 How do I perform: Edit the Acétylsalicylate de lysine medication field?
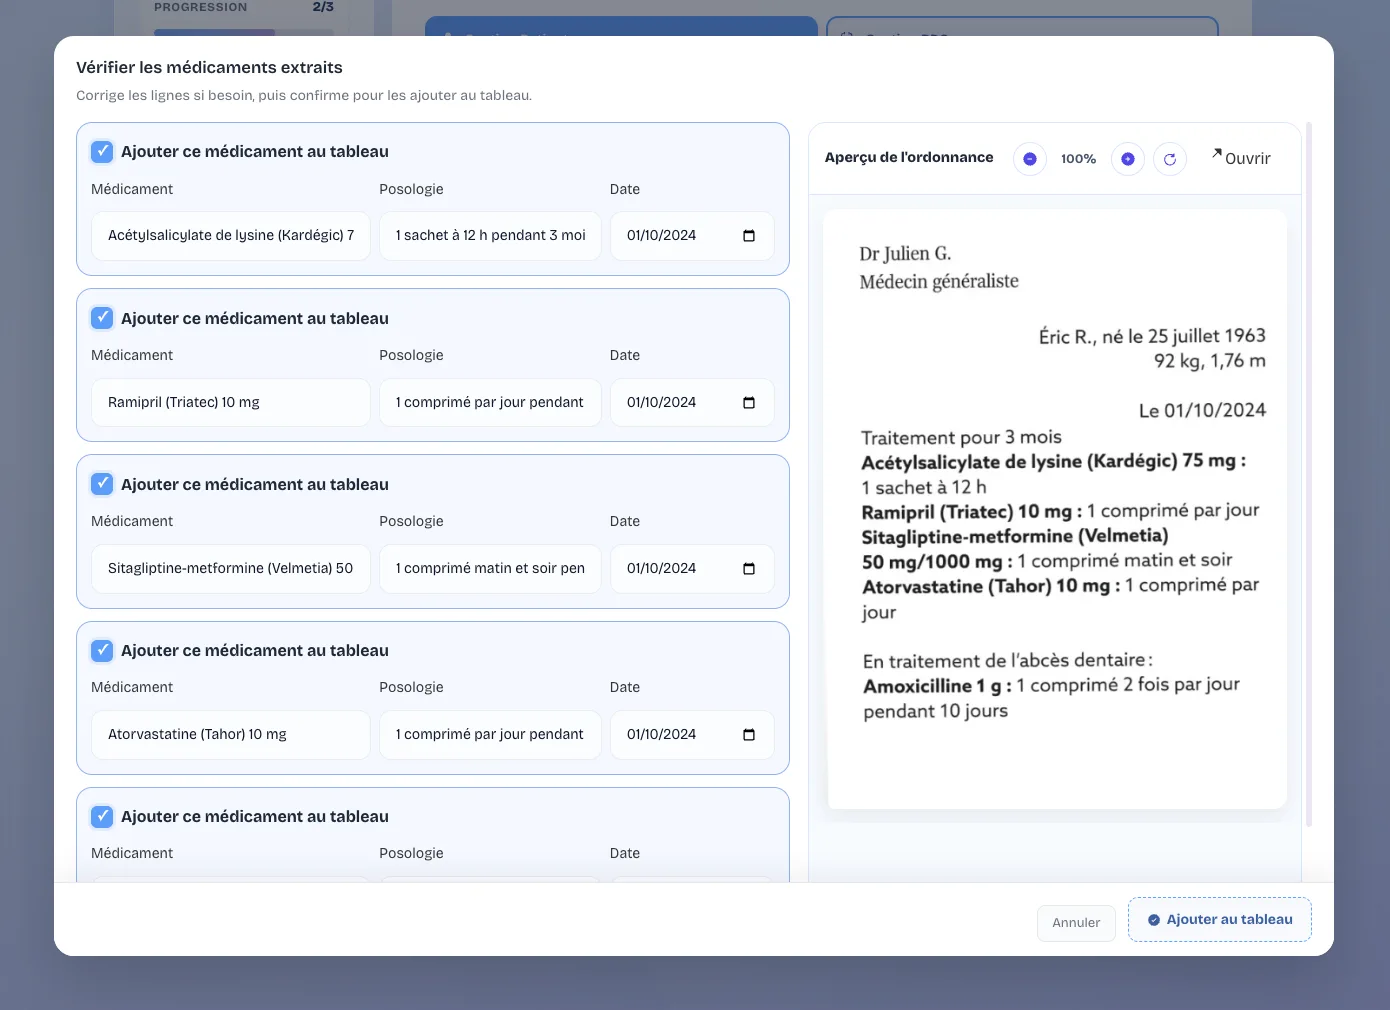231,236
